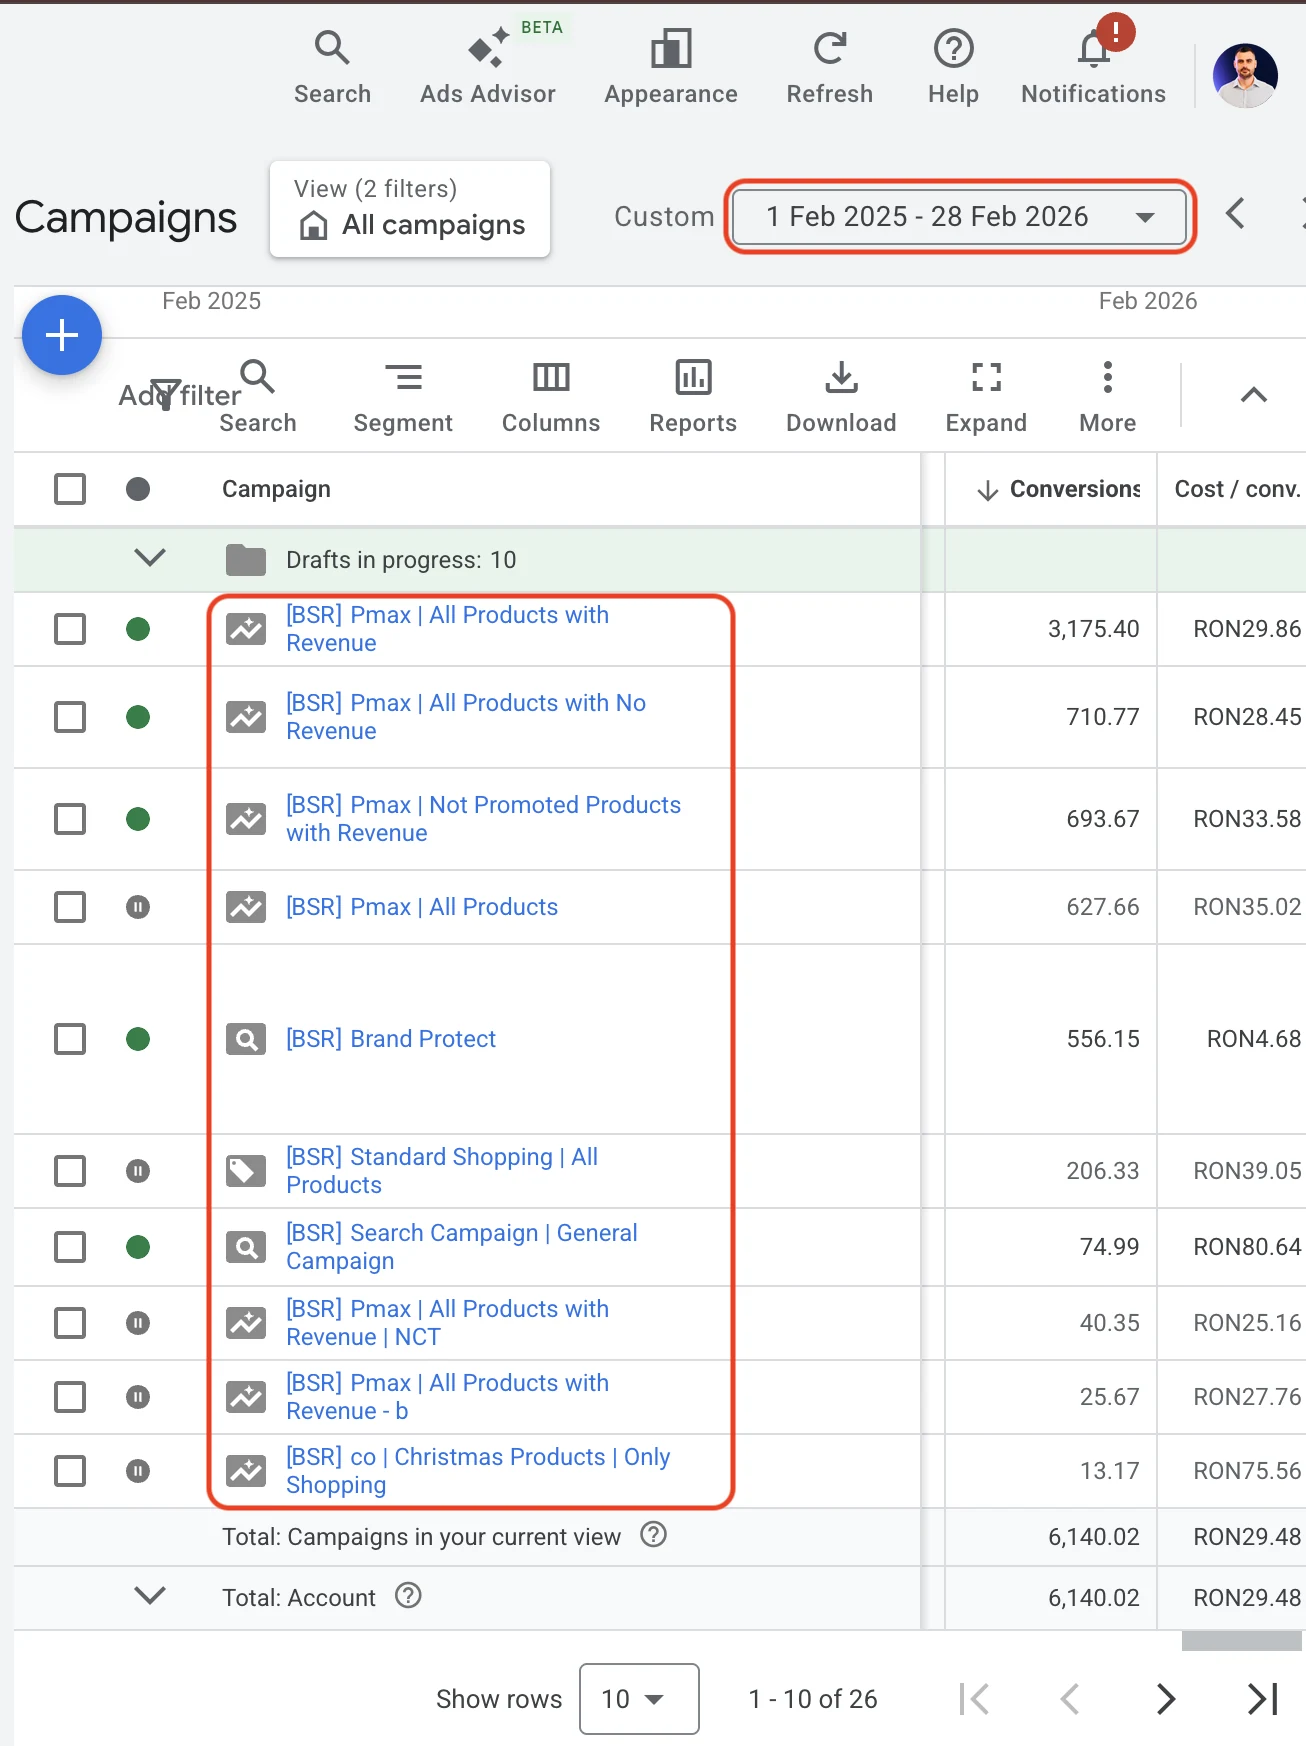The width and height of the screenshot is (1306, 1746).
Task: Open the date range dropdown
Action: [x=960, y=217]
